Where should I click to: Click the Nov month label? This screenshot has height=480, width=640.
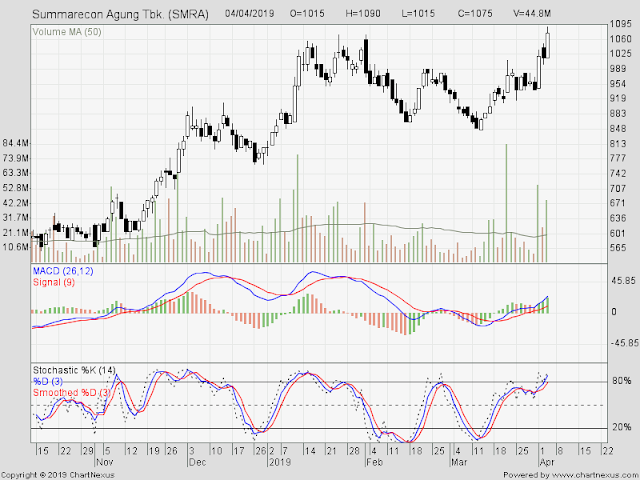point(104,462)
